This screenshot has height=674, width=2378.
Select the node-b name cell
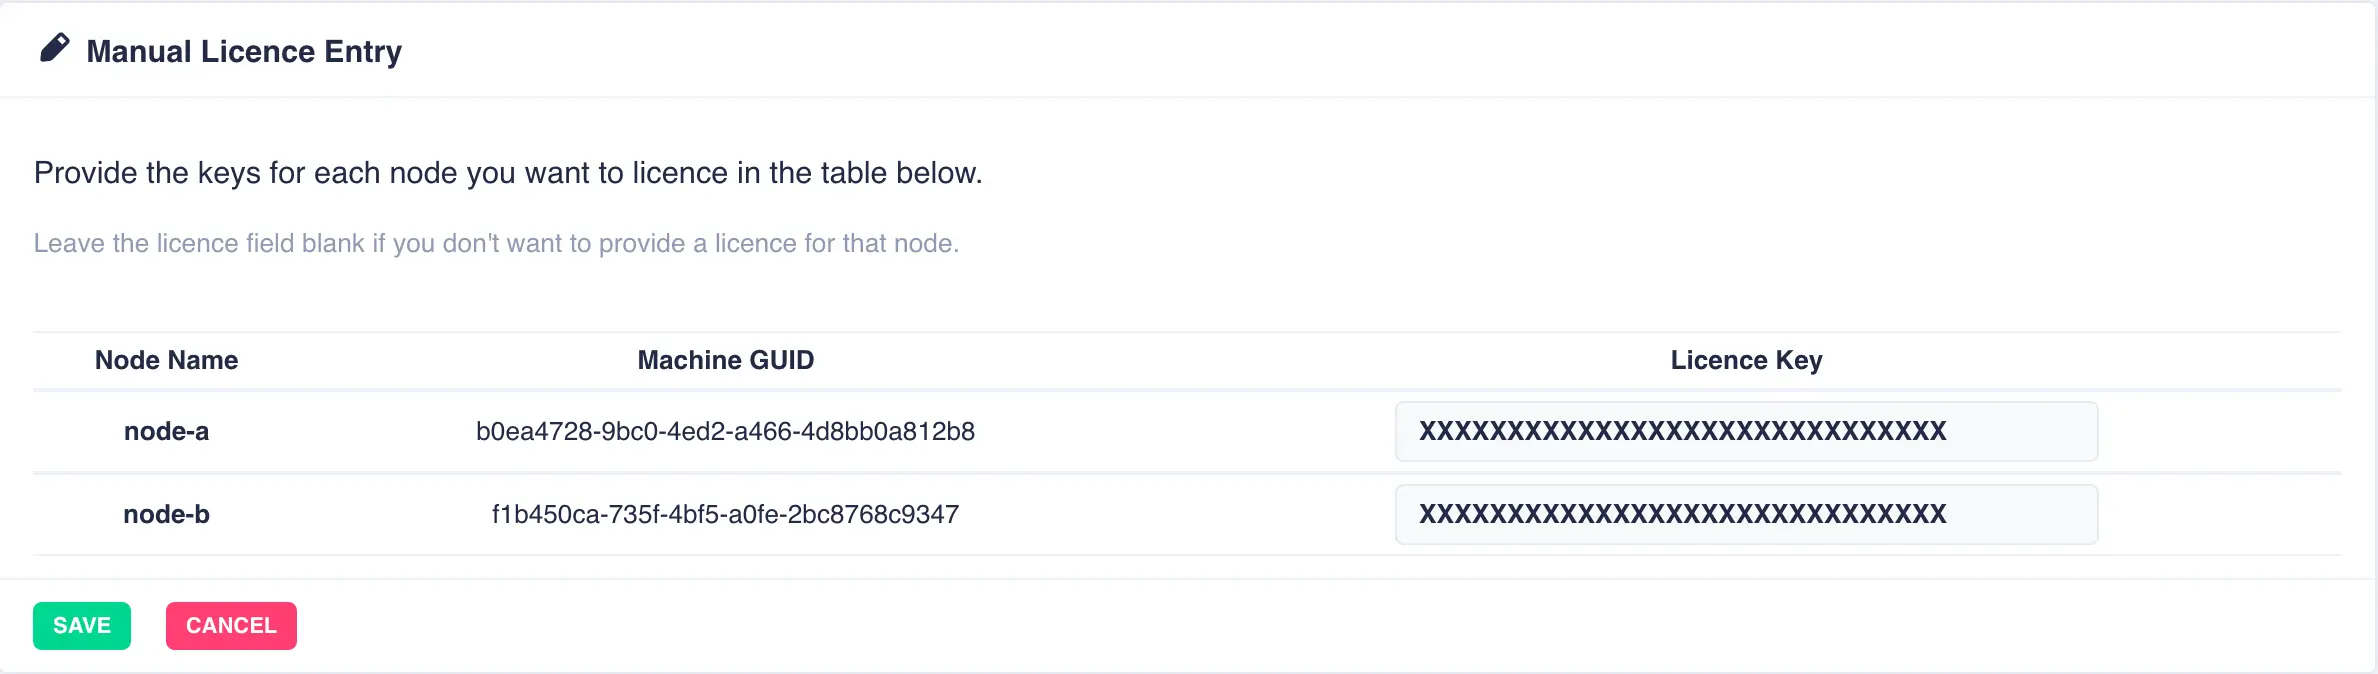166,514
